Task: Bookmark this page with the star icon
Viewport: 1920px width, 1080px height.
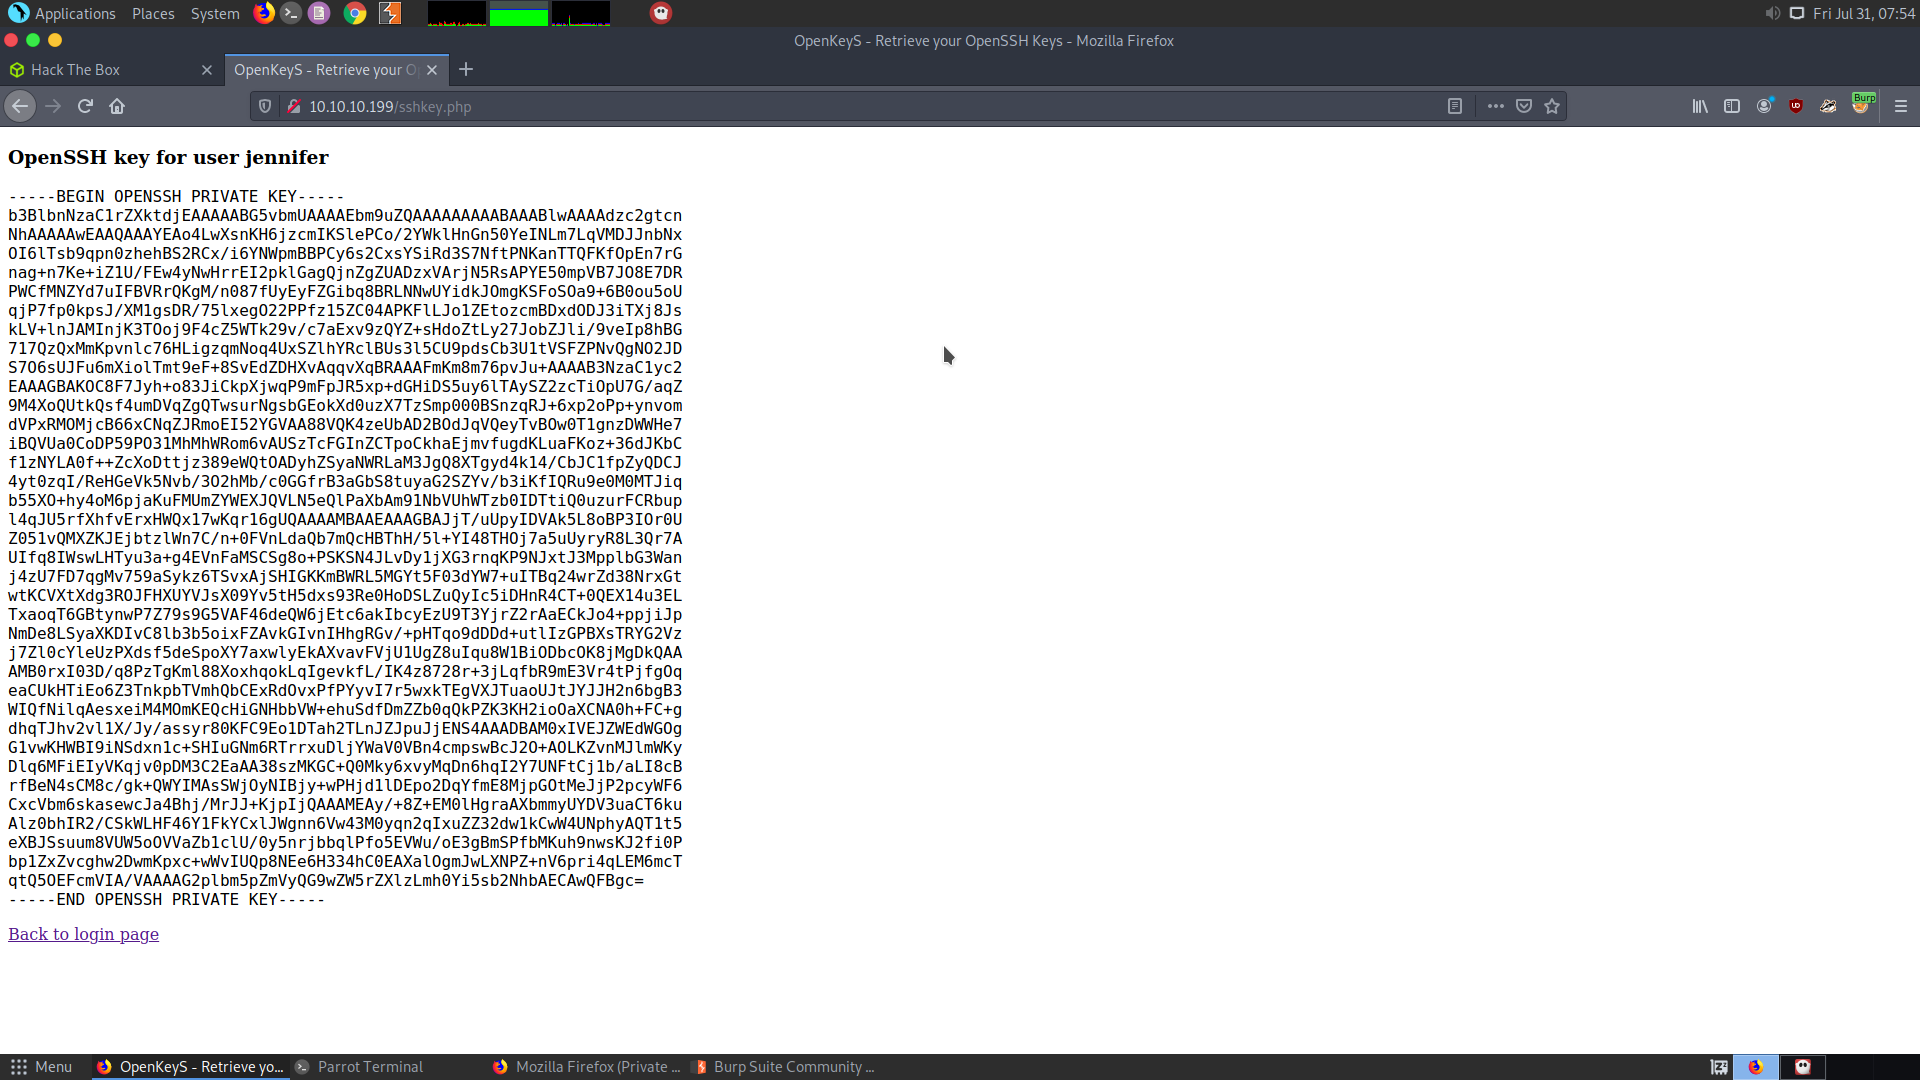Action: pyautogui.click(x=1552, y=106)
